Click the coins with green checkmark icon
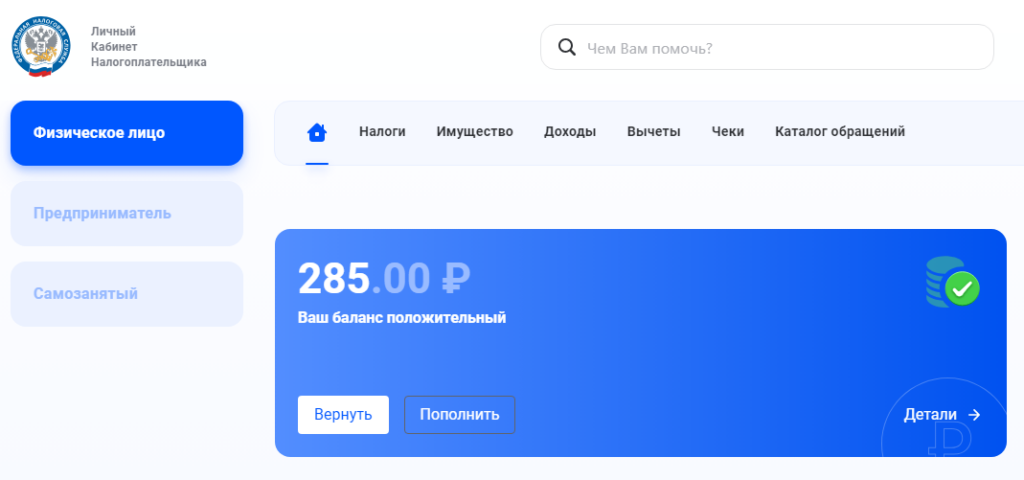The image size is (1024, 480). pos(952,283)
